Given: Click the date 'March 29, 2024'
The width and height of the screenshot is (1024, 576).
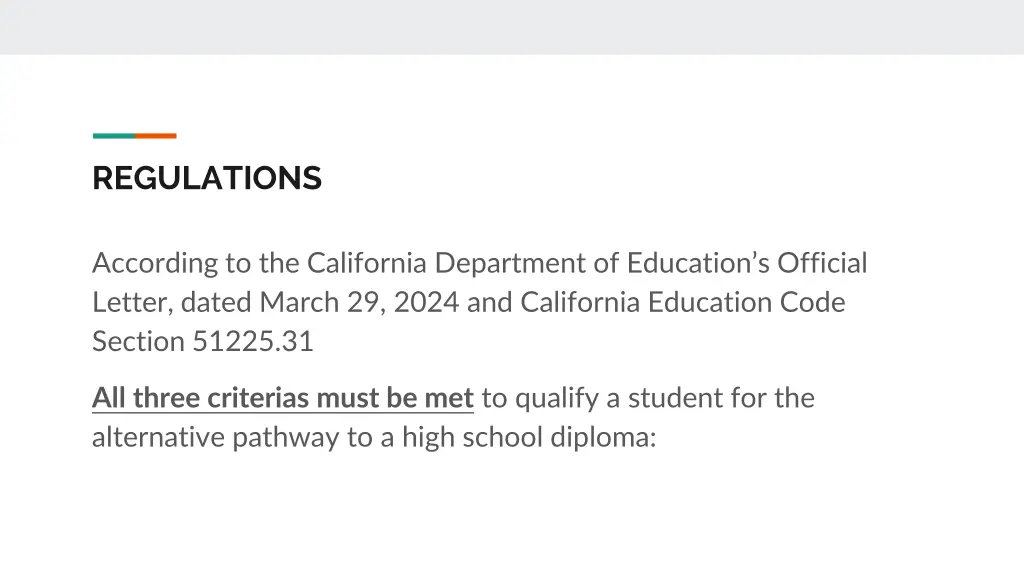Looking at the screenshot, I should click(x=359, y=303).
